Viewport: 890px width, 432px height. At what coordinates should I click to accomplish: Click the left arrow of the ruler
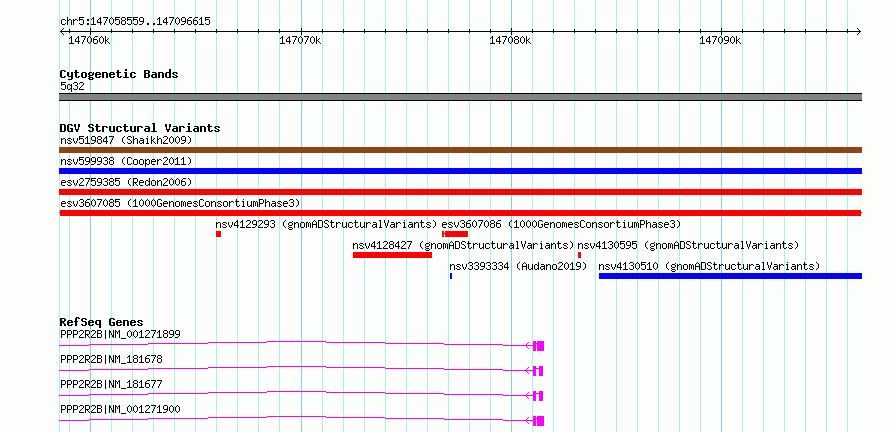(62, 32)
